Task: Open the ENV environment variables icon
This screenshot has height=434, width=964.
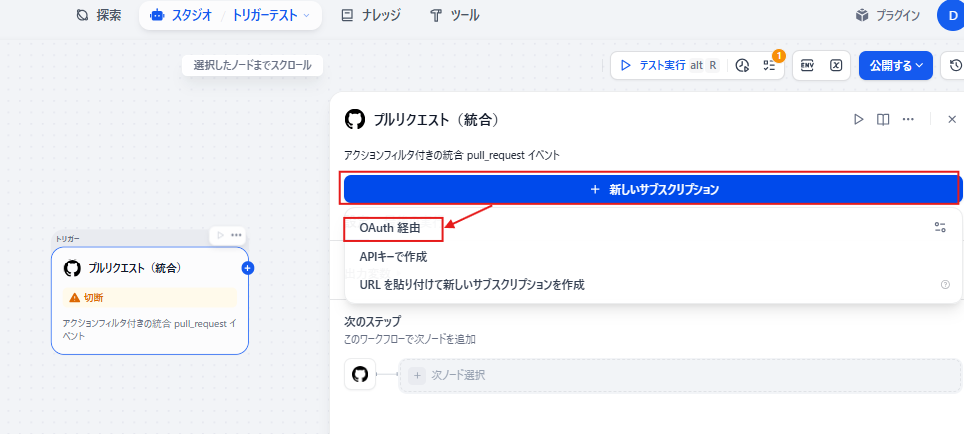Action: pos(807,65)
